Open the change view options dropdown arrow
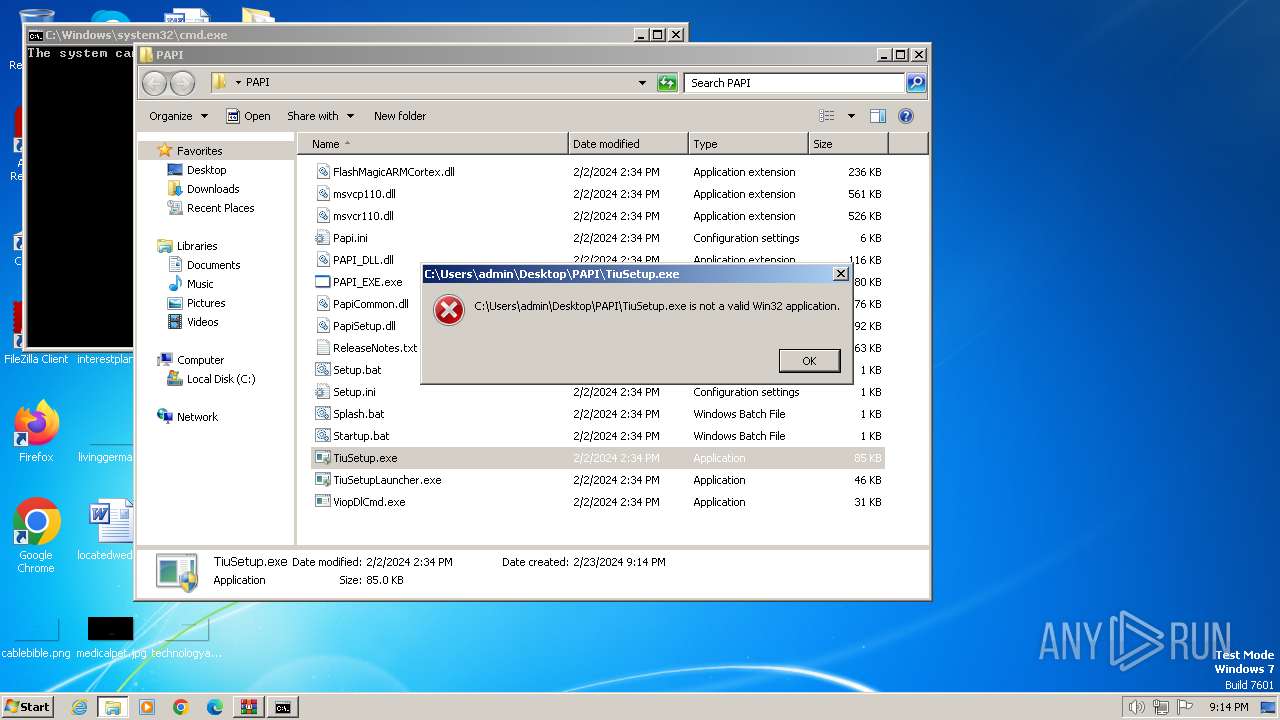This screenshot has width=1280, height=720. click(851, 116)
